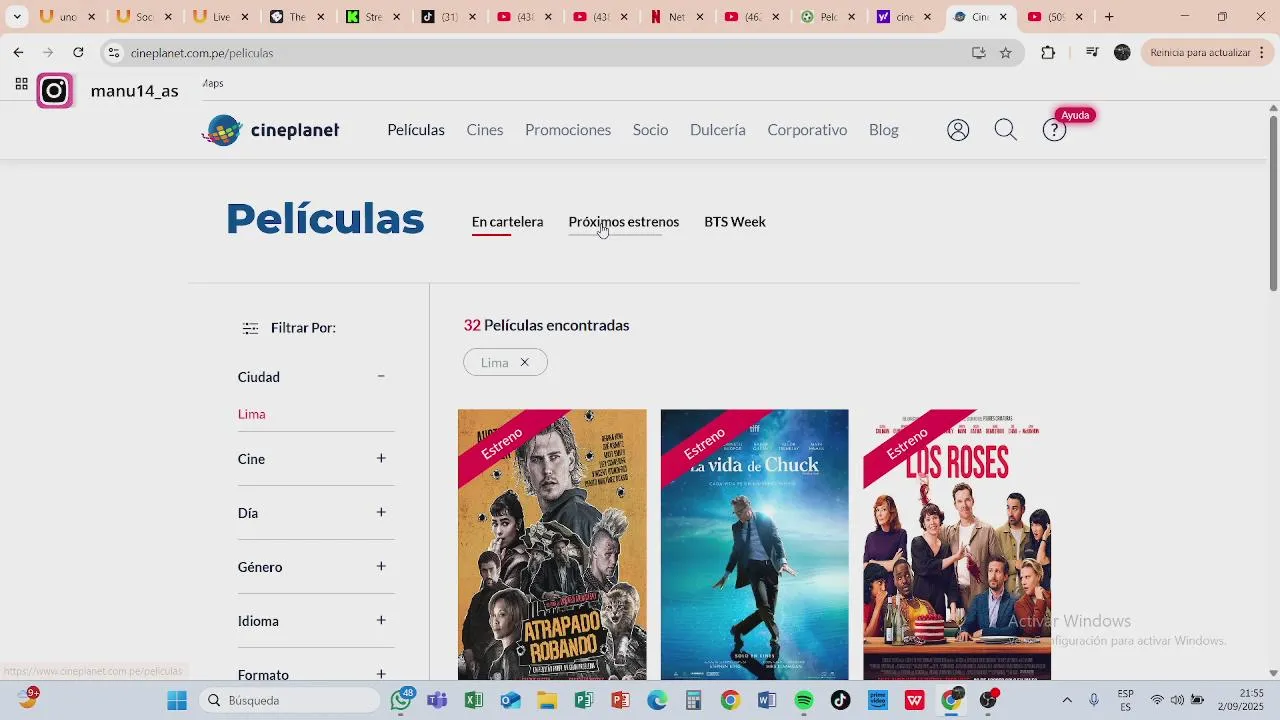
Task: Expand the Cine filter section
Action: [381, 459]
